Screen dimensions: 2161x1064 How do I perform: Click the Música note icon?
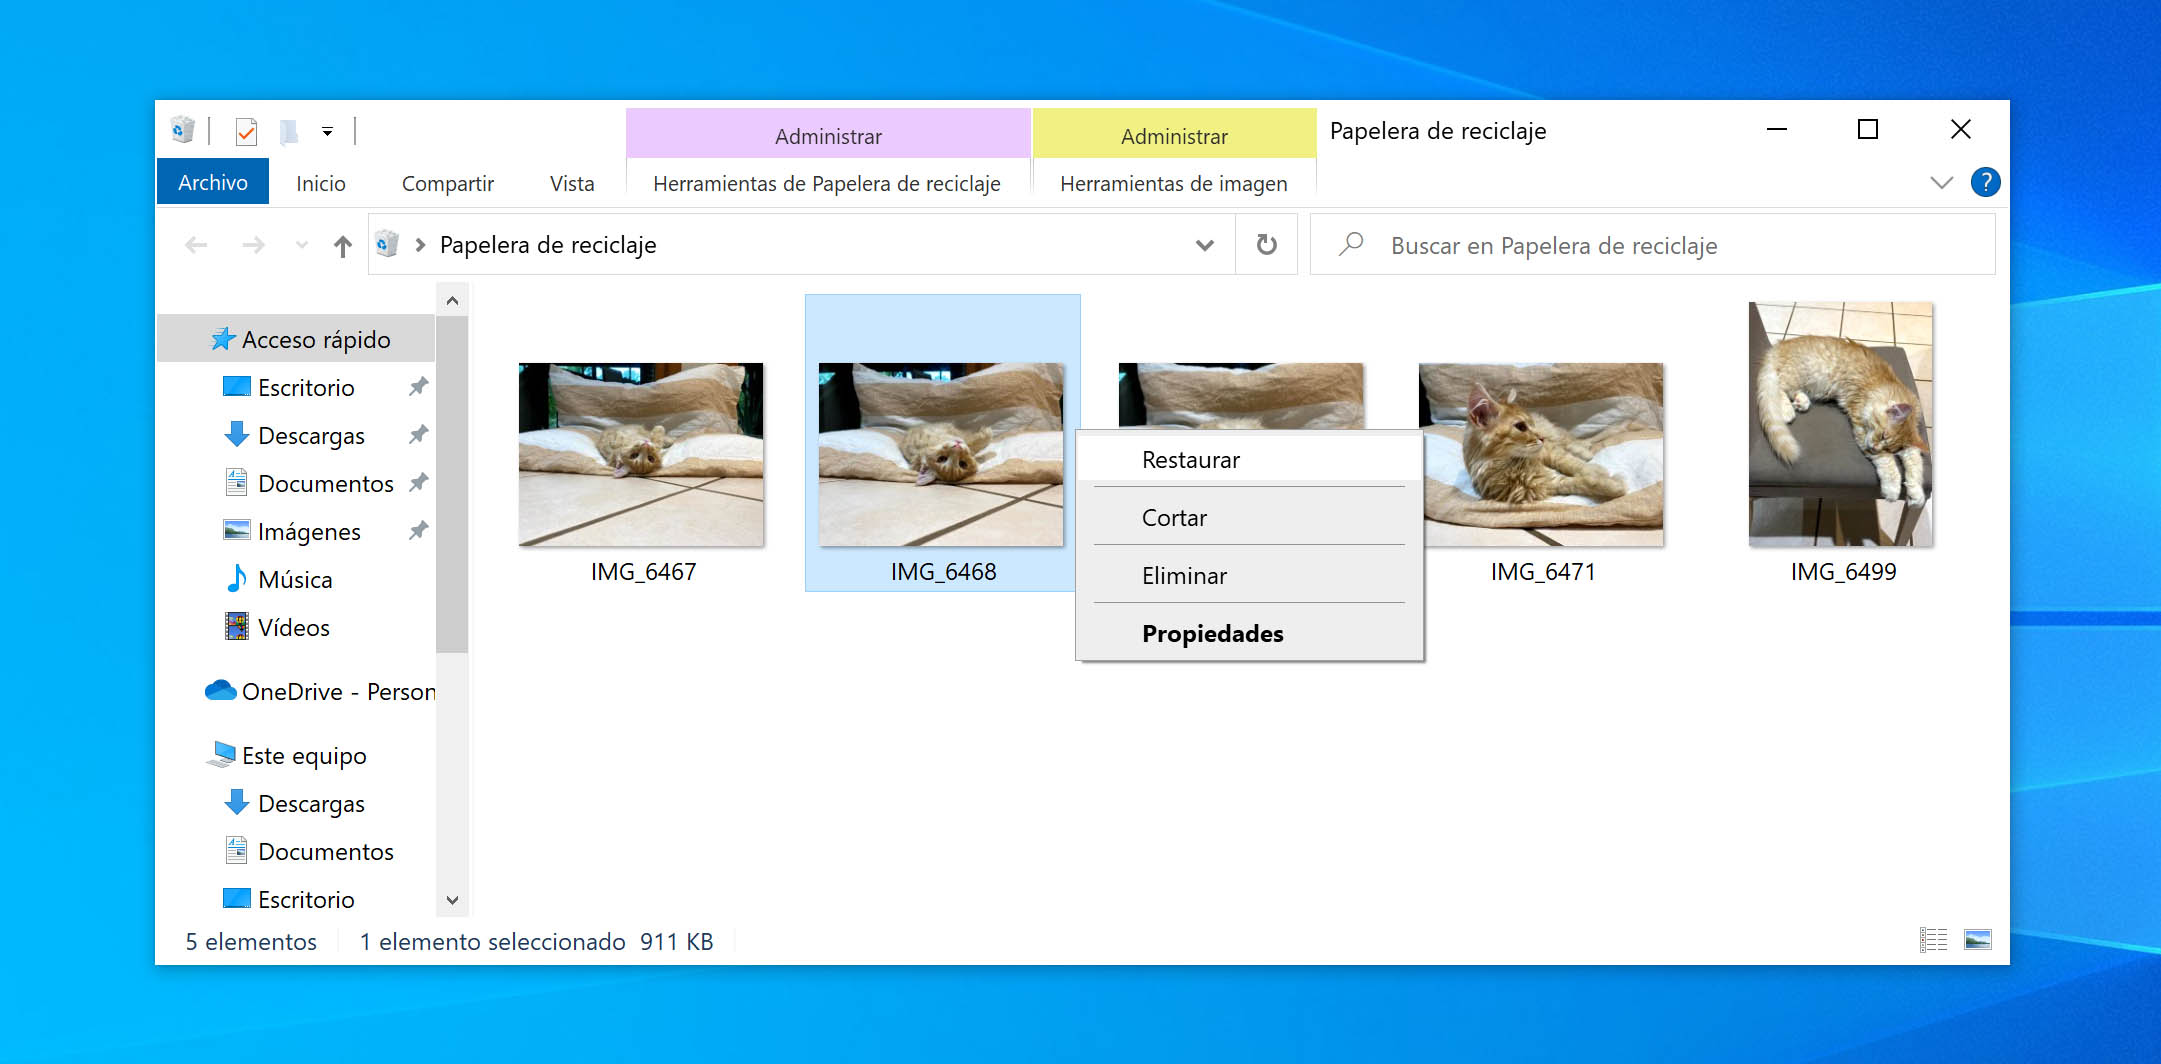point(237,578)
